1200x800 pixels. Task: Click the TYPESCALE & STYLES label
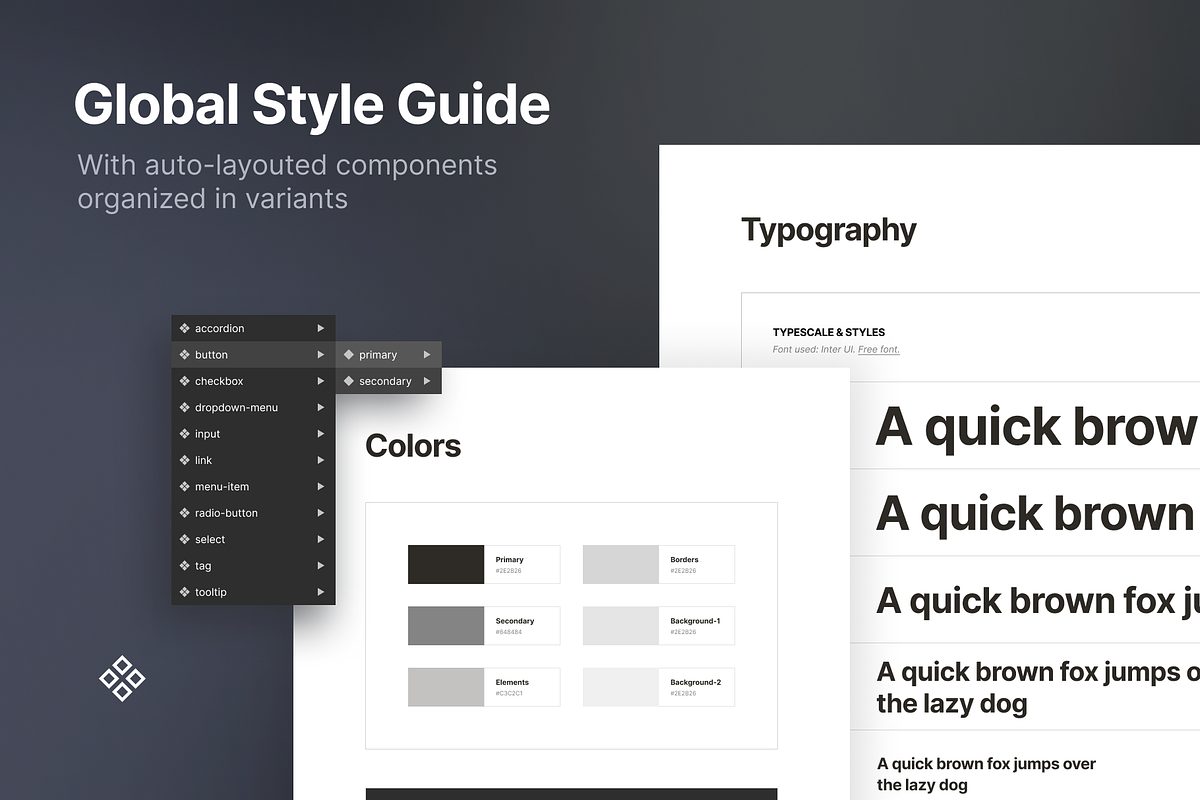829,332
